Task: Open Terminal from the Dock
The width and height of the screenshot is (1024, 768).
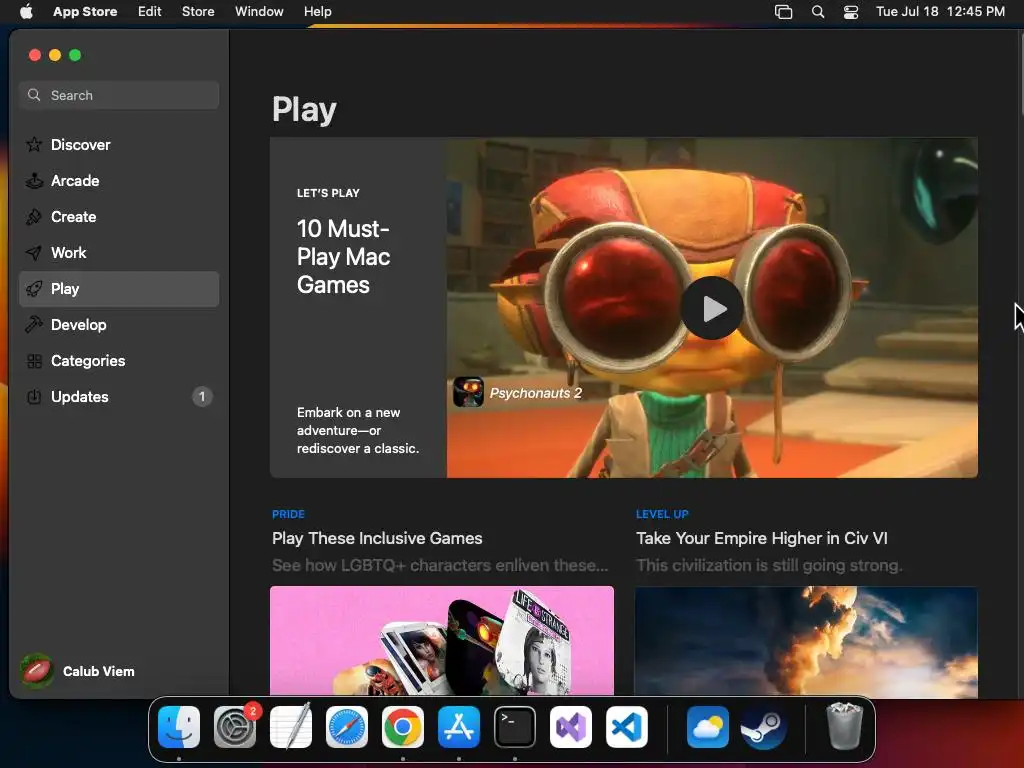Action: point(515,727)
